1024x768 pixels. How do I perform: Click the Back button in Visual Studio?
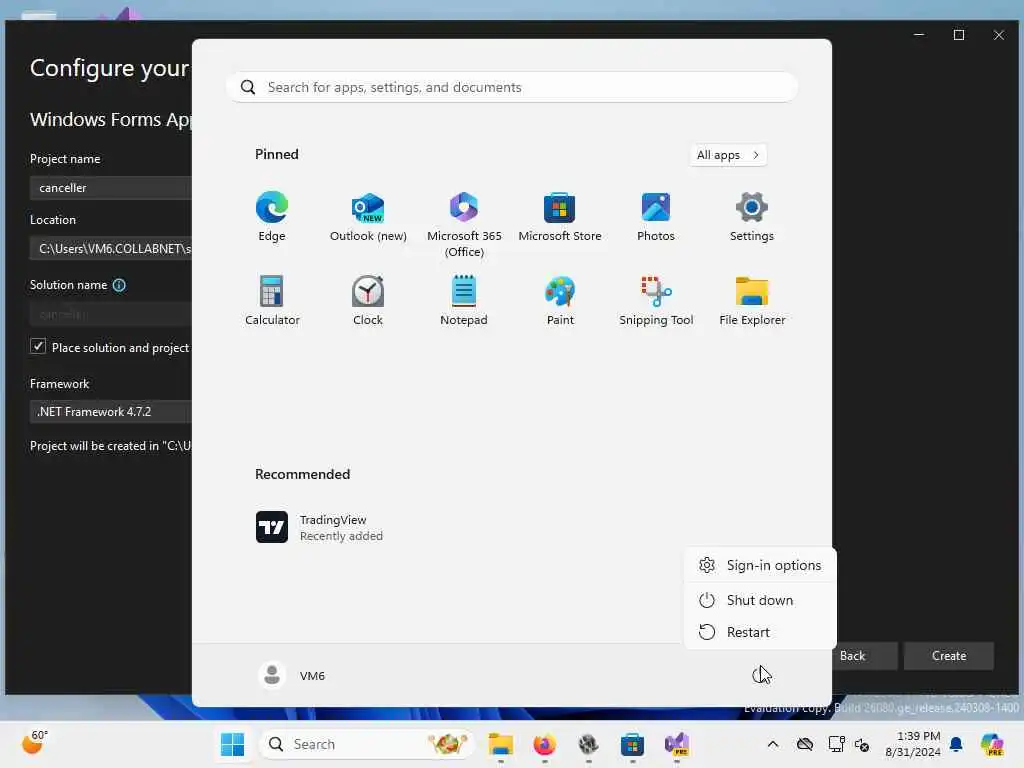tap(852, 656)
